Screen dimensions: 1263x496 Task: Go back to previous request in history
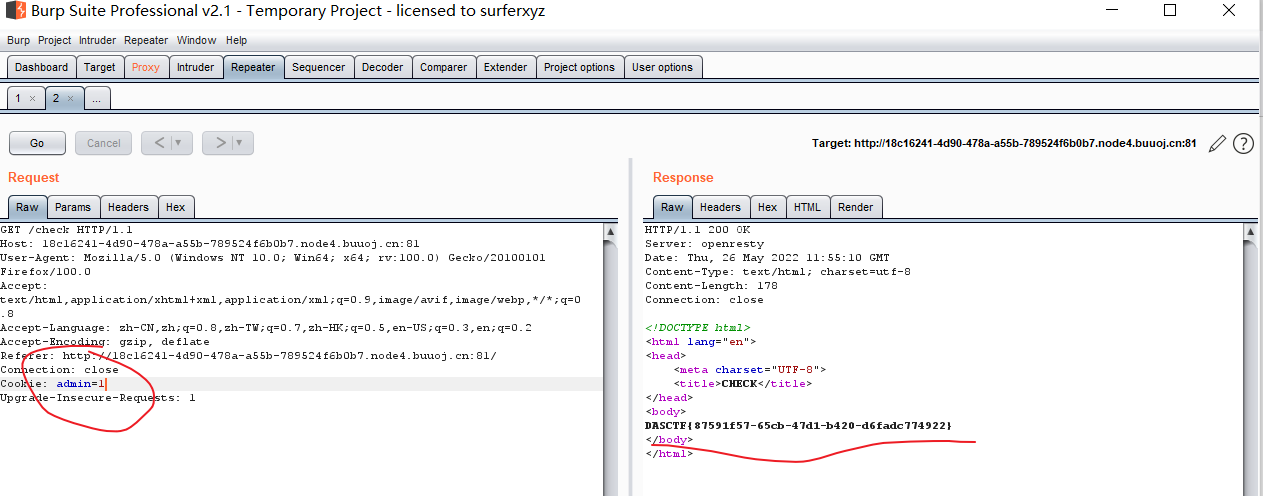[x=160, y=143]
